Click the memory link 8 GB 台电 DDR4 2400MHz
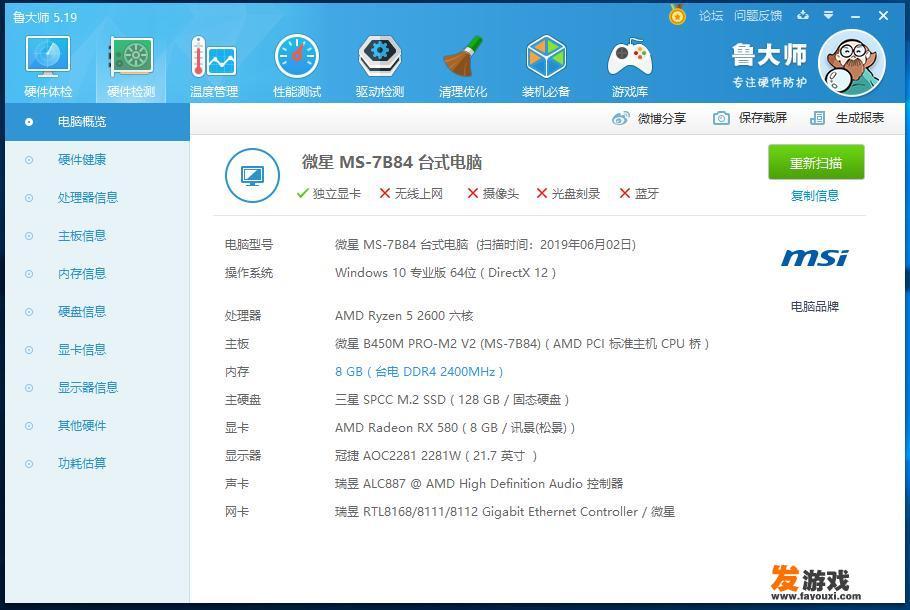Image resolution: width=910 pixels, height=610 pixels. (x=419, y=372)
